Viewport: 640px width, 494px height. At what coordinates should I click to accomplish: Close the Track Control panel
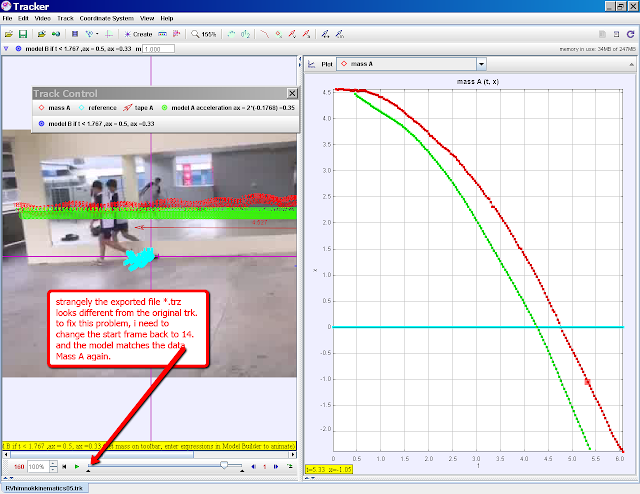click(x=292, y=93)
